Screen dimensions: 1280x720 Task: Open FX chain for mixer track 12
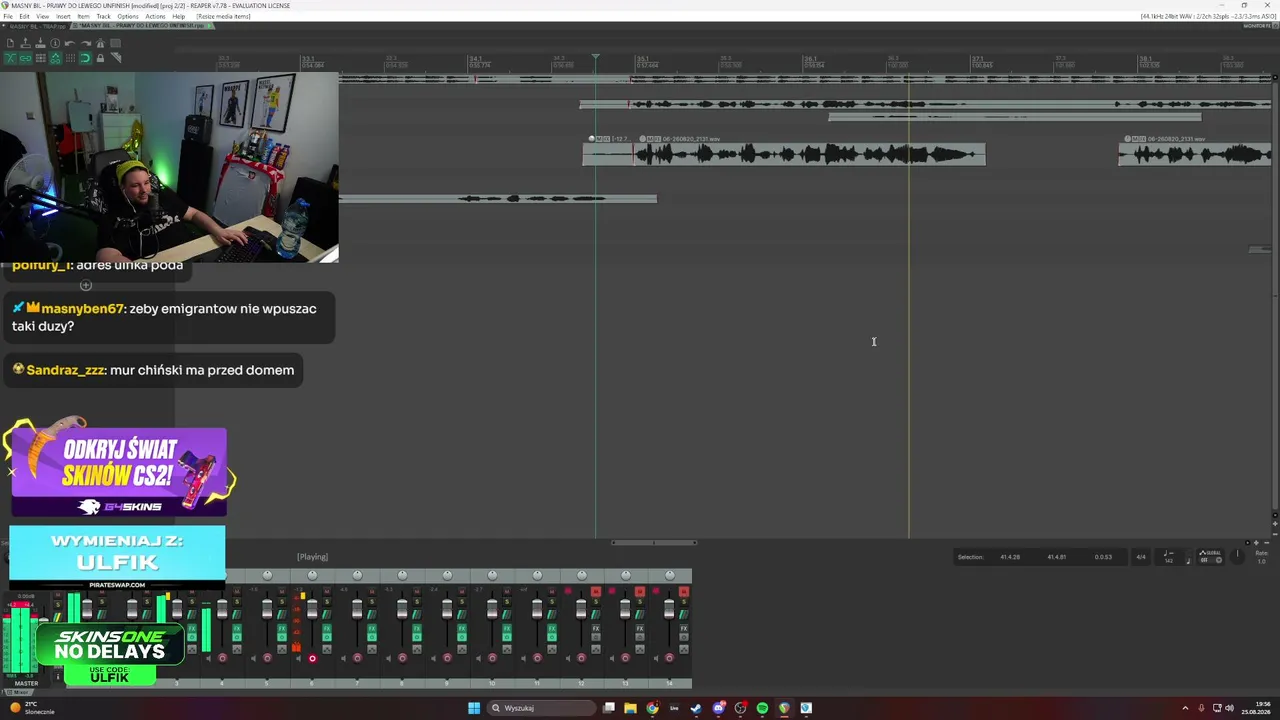(x=595, y=629)
